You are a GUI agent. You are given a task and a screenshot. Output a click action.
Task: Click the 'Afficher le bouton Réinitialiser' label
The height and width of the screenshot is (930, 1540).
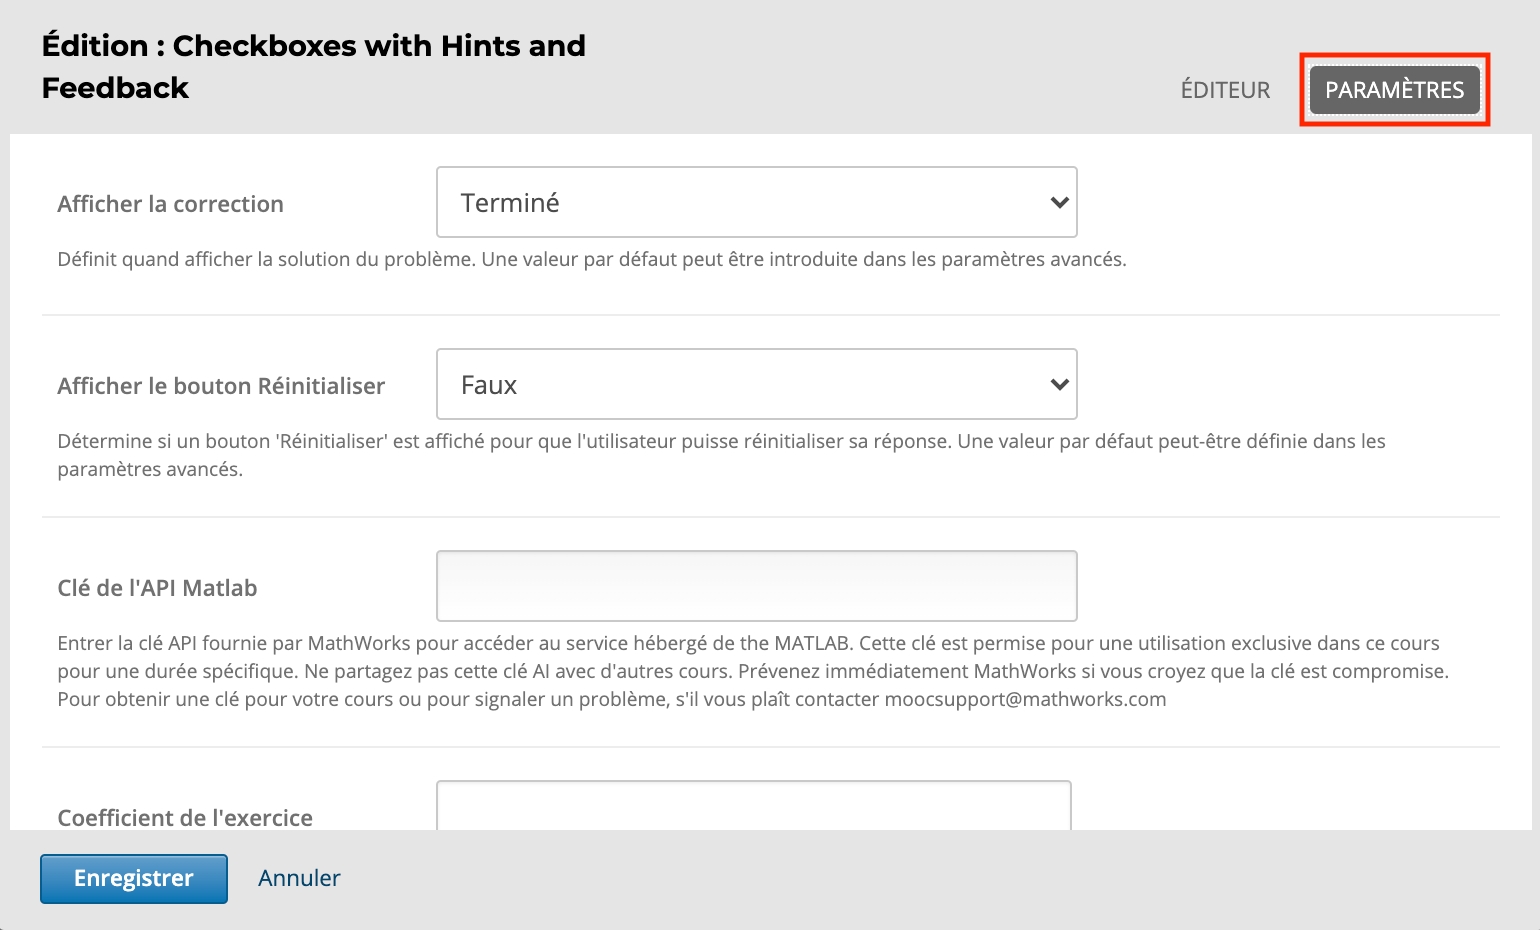point(221,386)
